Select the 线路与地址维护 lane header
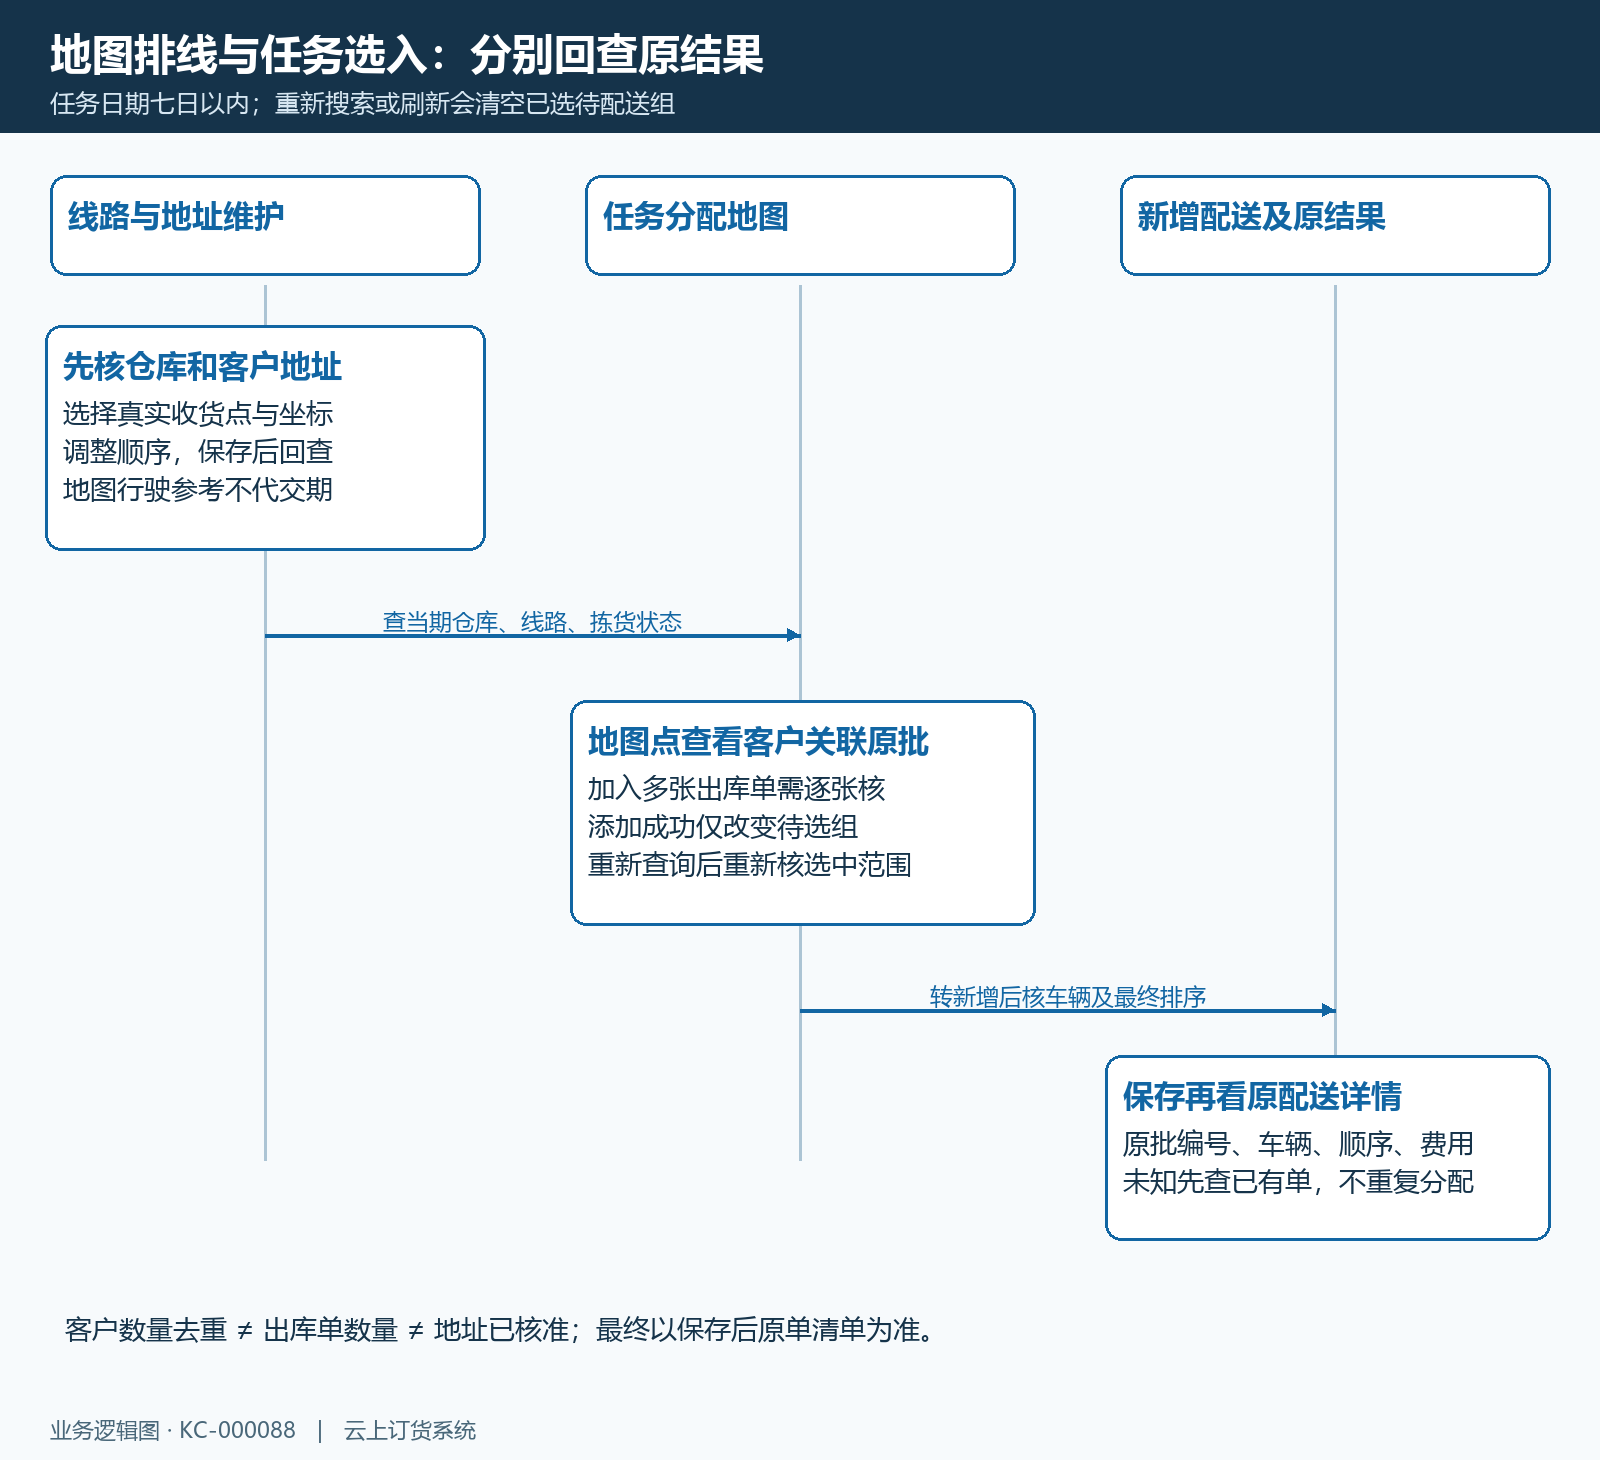The width and height of the screenshot is (1600, 1460). click(265, 225)
